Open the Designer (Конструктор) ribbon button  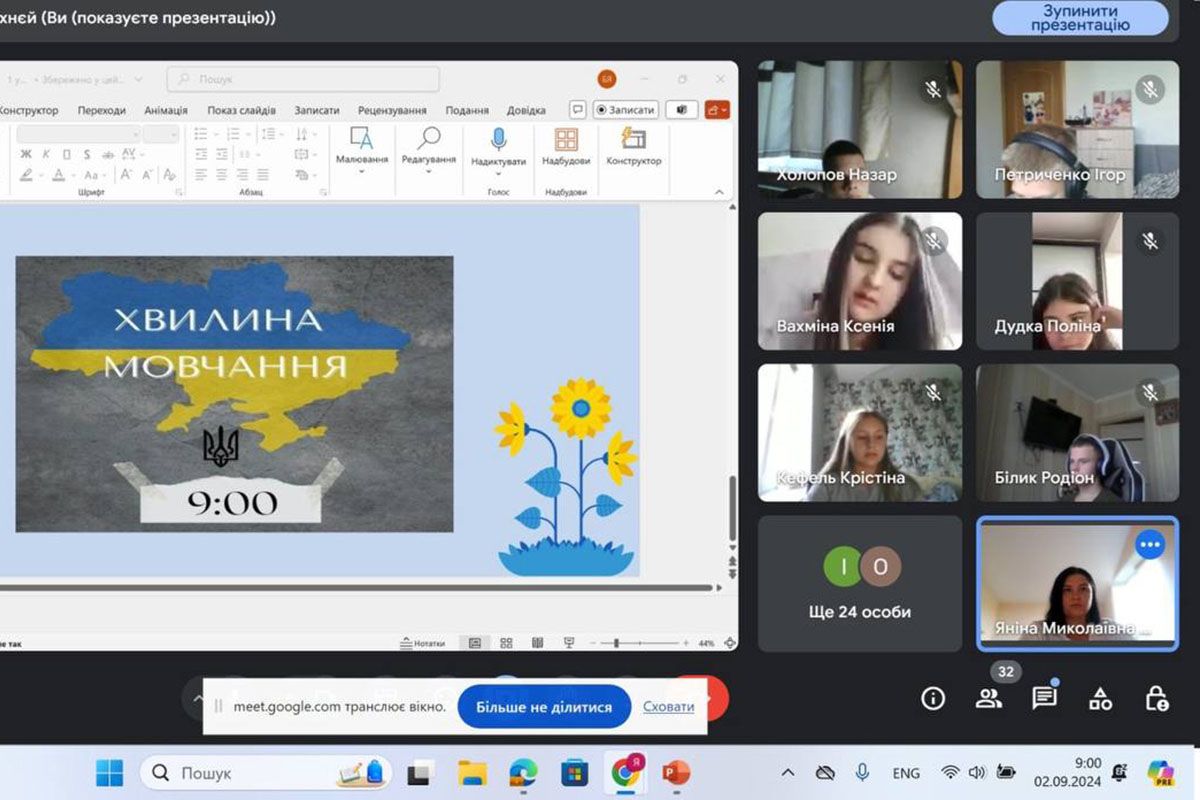click(x=633, y=147)
